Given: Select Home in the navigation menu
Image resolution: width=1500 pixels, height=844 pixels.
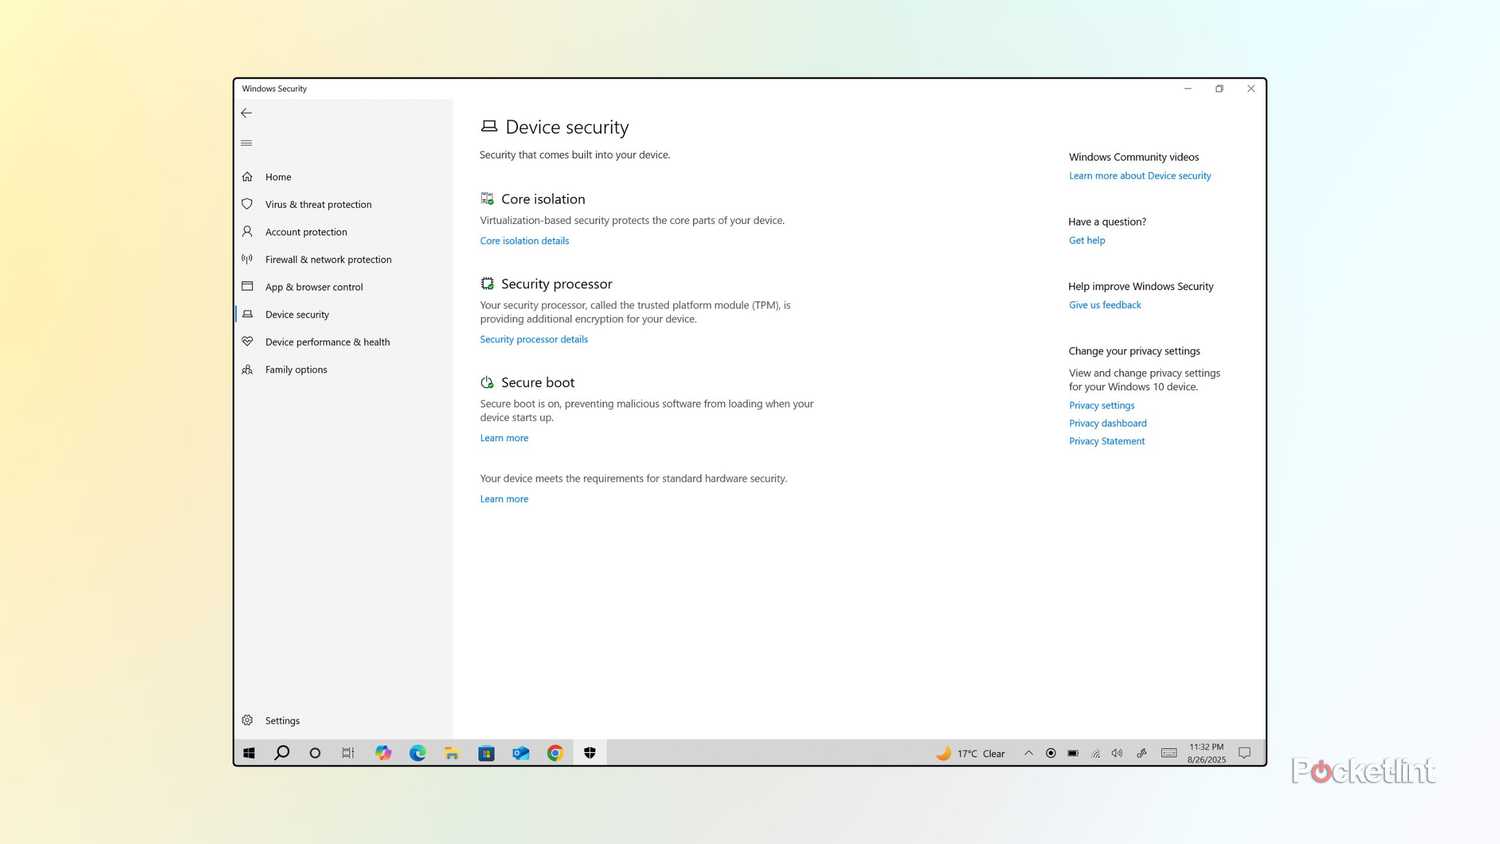Looking at the screenshot, I should (x=278, y=176).
